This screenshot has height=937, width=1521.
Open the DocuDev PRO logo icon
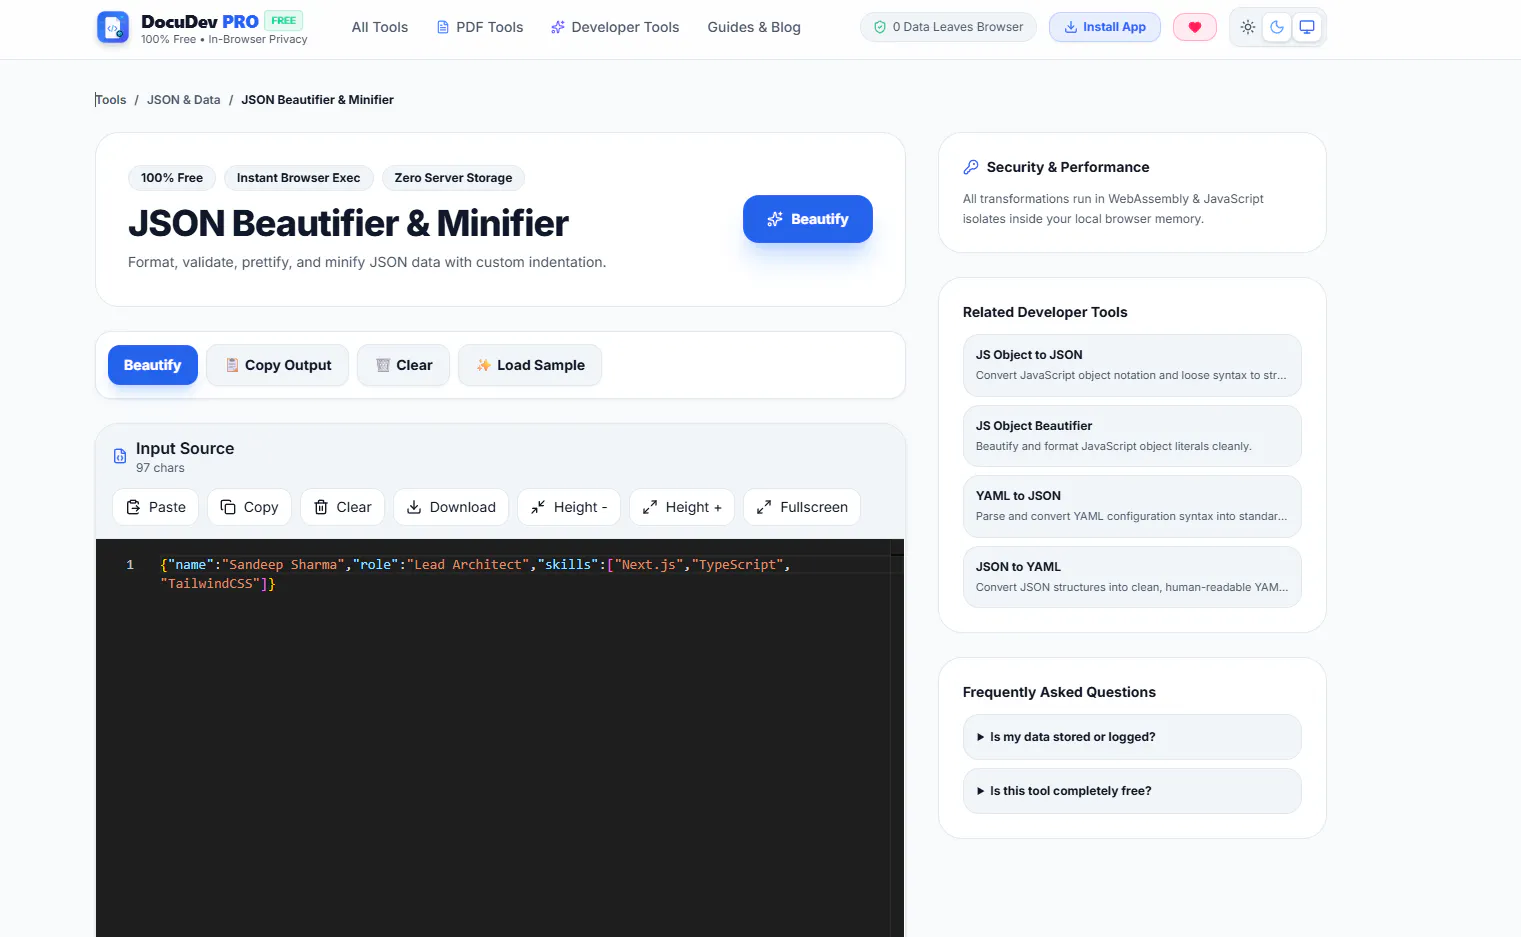[x=113, y=27]
